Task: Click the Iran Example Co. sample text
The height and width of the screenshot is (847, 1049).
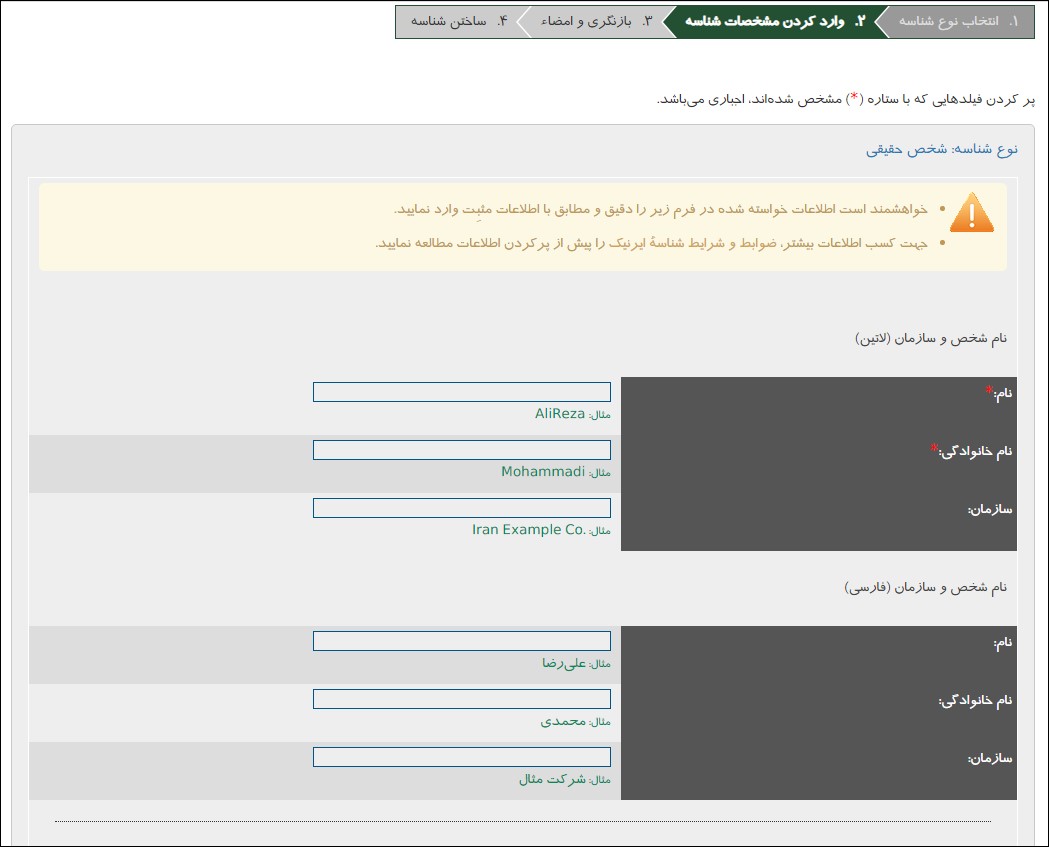Action: click(528, 530)
